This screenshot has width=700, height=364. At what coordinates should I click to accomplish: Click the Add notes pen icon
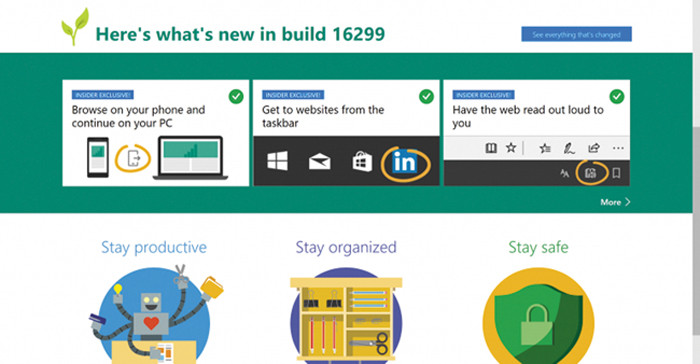click(569, 148)
